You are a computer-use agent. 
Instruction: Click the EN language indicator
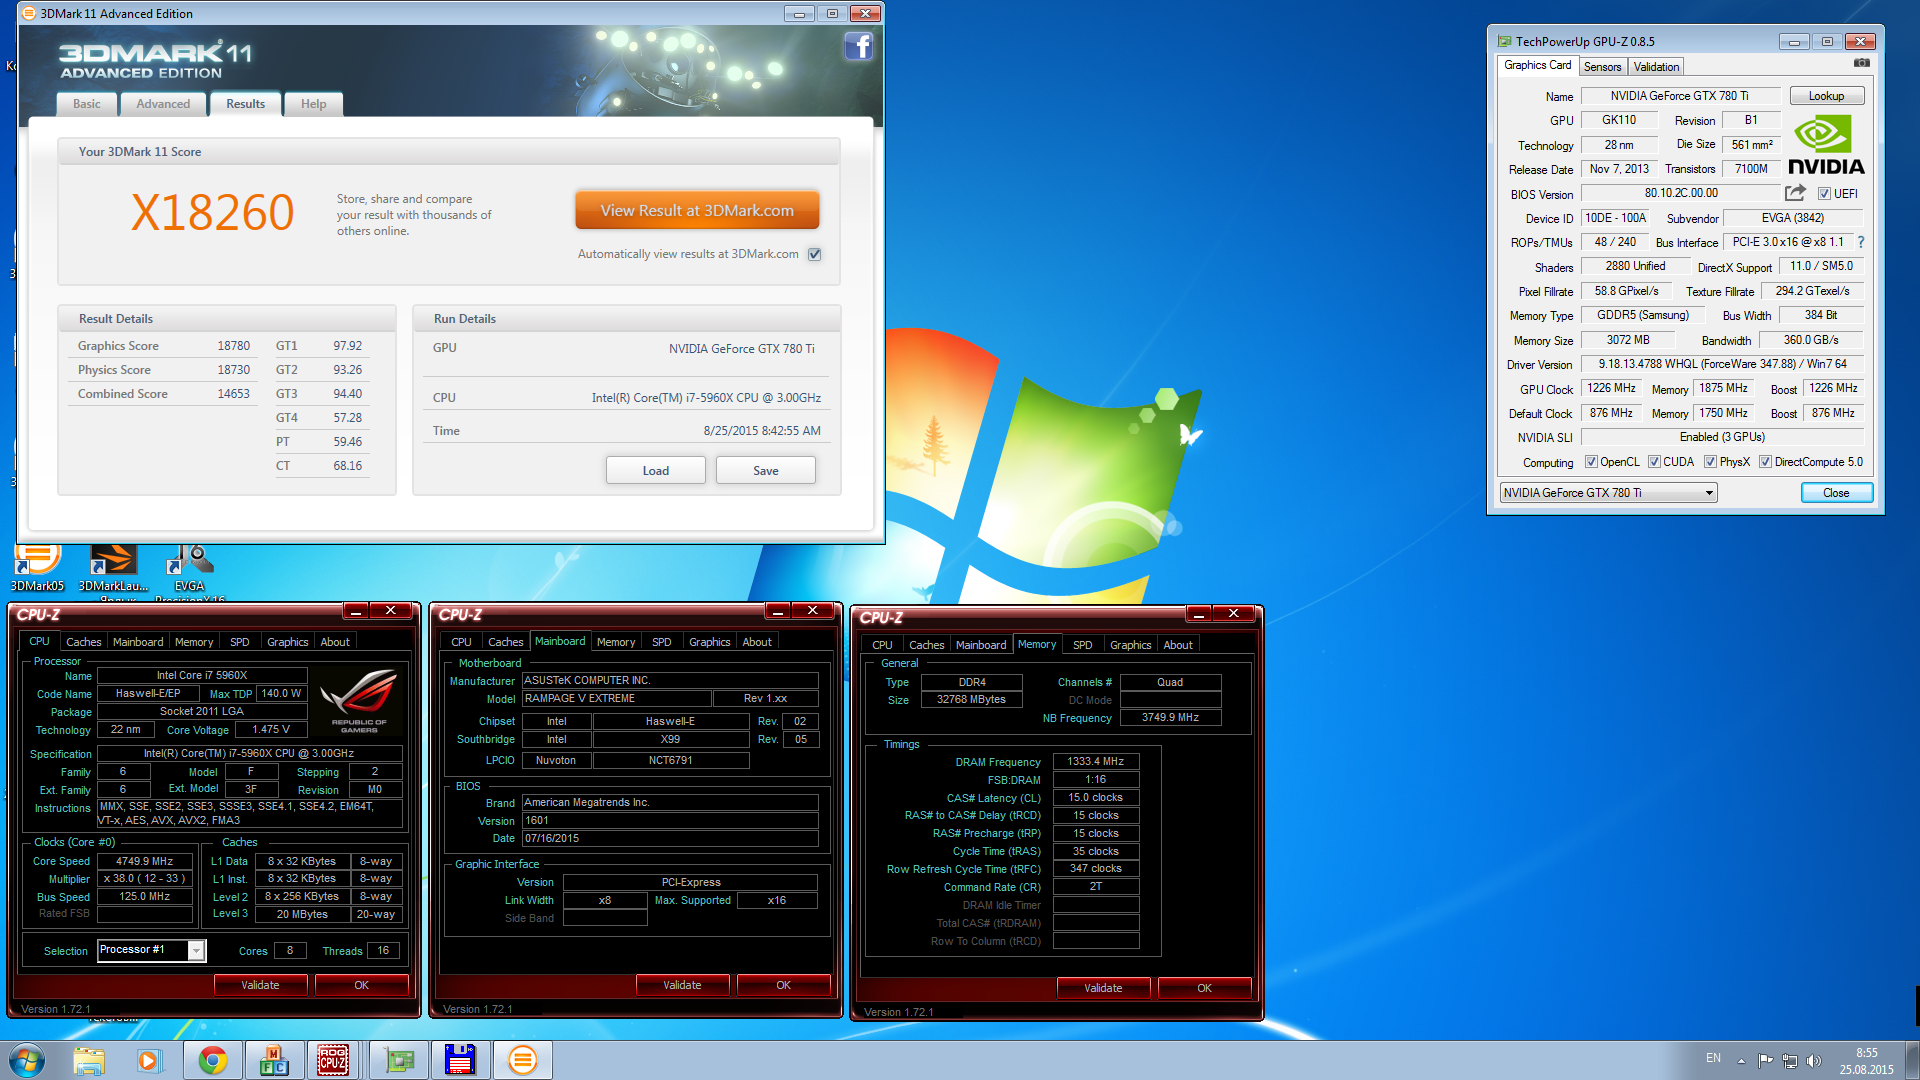1713,1058
